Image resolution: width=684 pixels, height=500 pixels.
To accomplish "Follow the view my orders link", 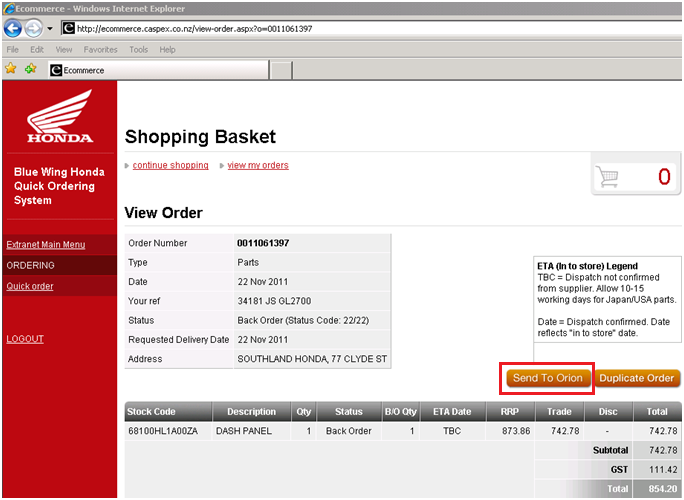I will pyautogui.click(x=258, y=165).
